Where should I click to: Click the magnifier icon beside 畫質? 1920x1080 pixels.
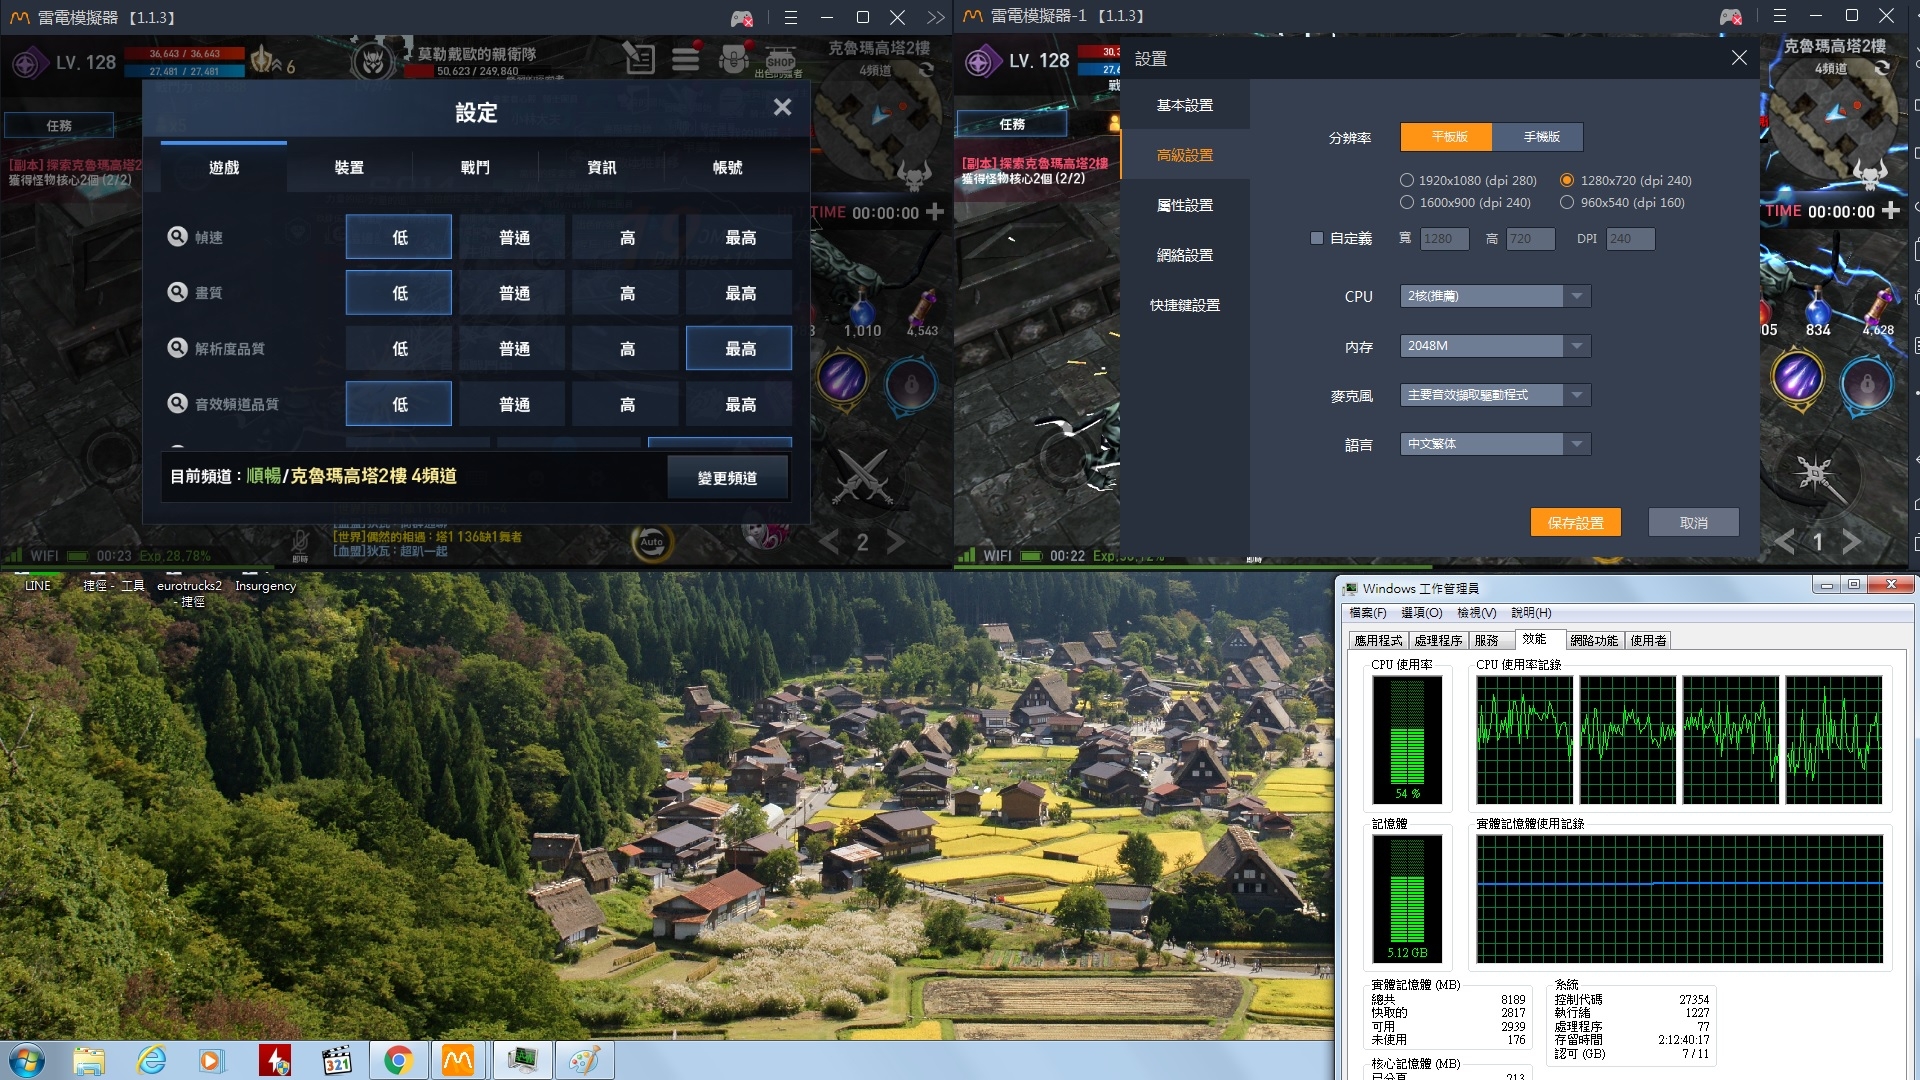pos(177,292)
